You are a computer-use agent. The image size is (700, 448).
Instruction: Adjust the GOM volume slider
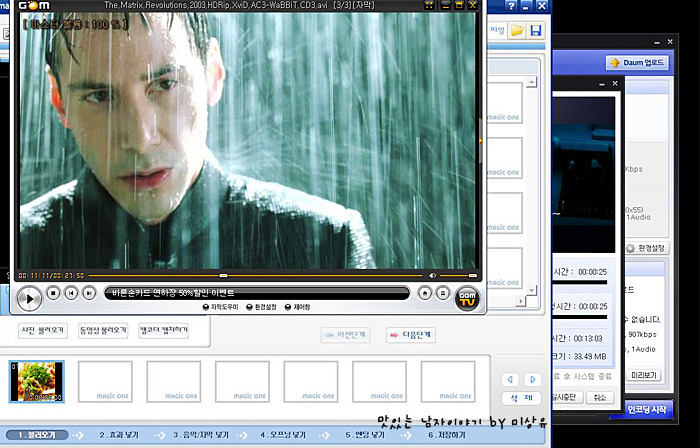(x=458, y=276)
